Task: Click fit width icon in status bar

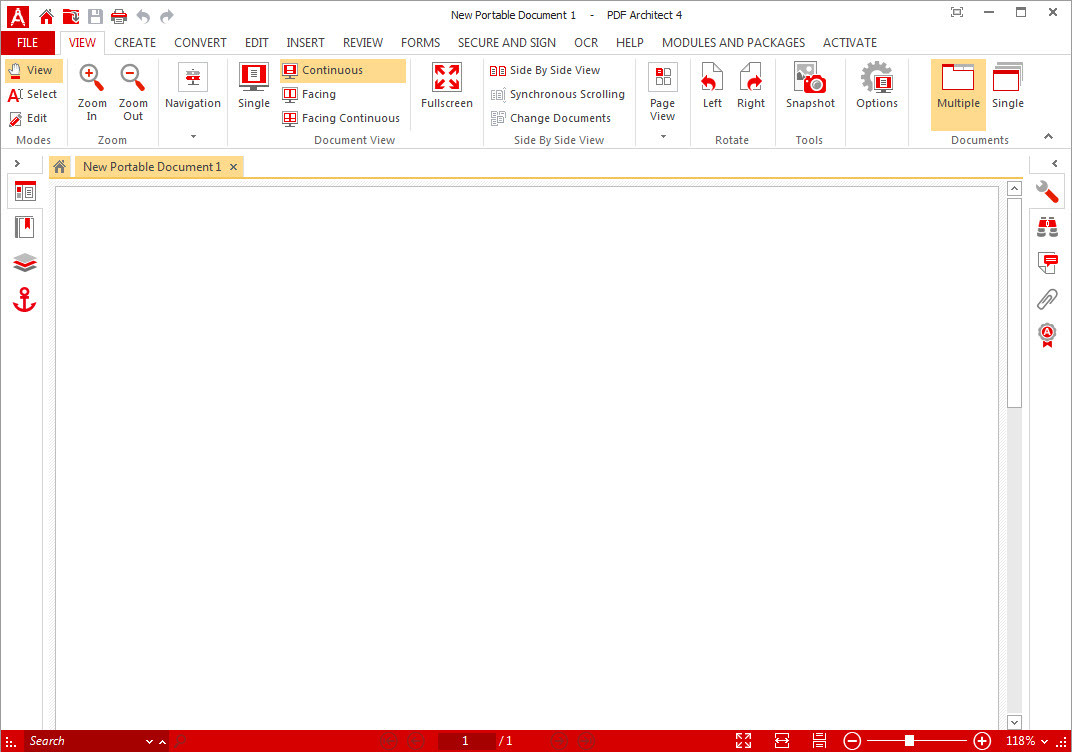Action: [x=781, y=740]
